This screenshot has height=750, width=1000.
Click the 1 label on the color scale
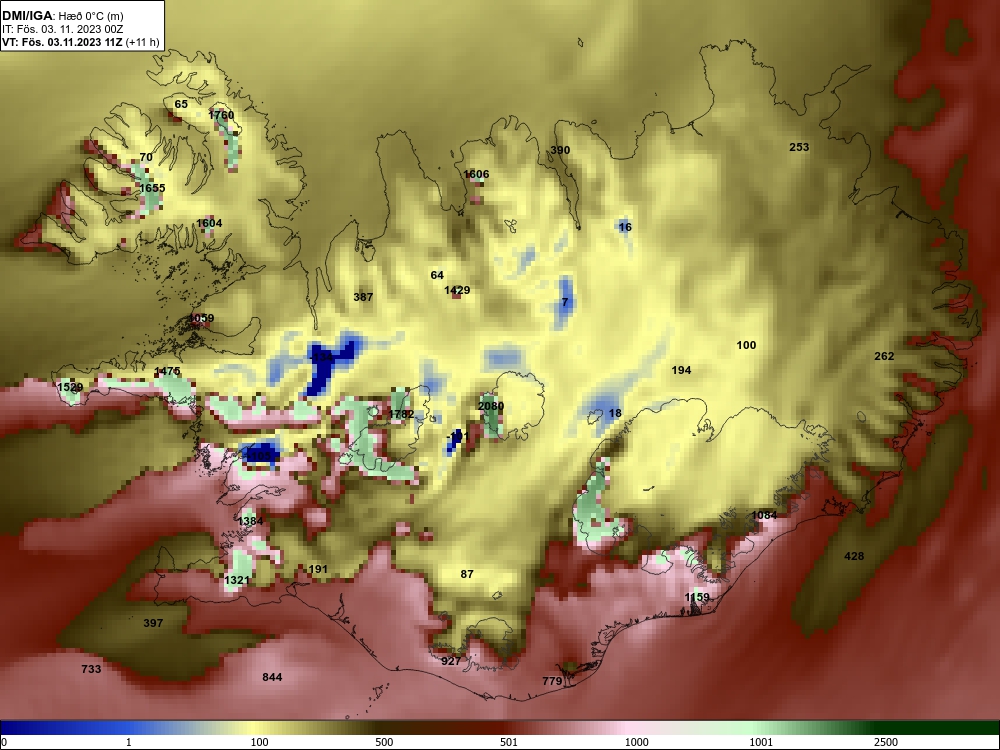[x=129, y=742]
